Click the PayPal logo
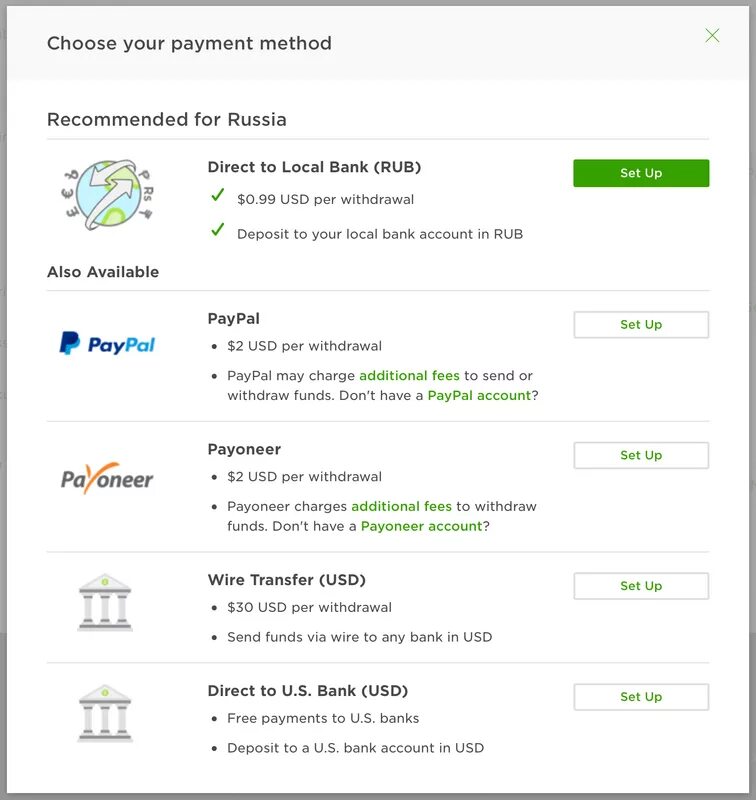 107,344
